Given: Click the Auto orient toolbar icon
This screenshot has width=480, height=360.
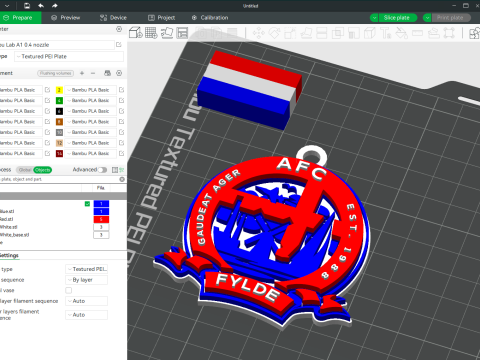Looking at the screenshot, I should pyautogui.click(x=167, y=33).
